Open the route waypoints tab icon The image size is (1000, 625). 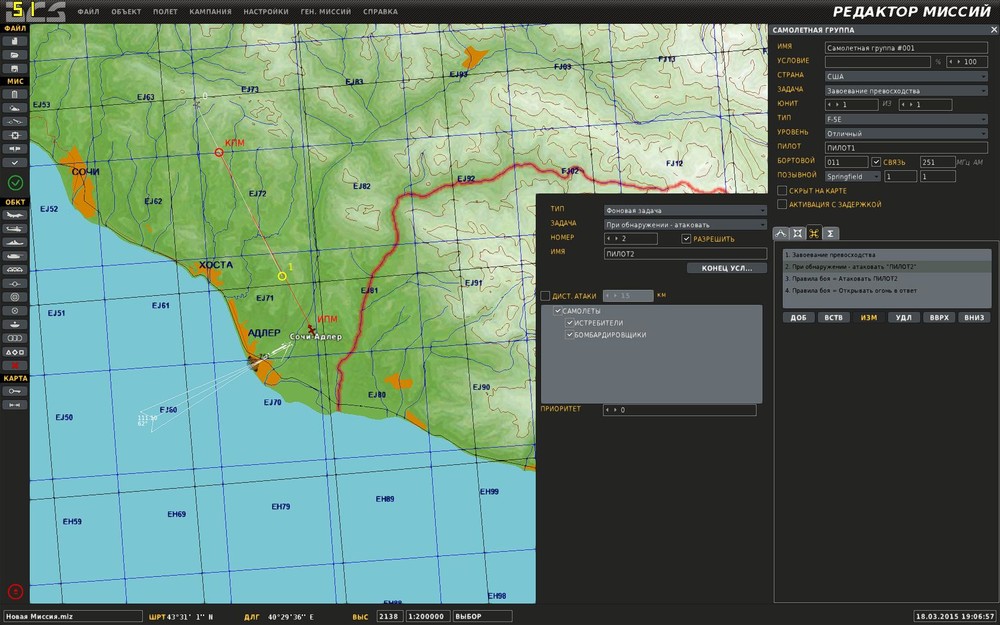[x=781, y=233]
